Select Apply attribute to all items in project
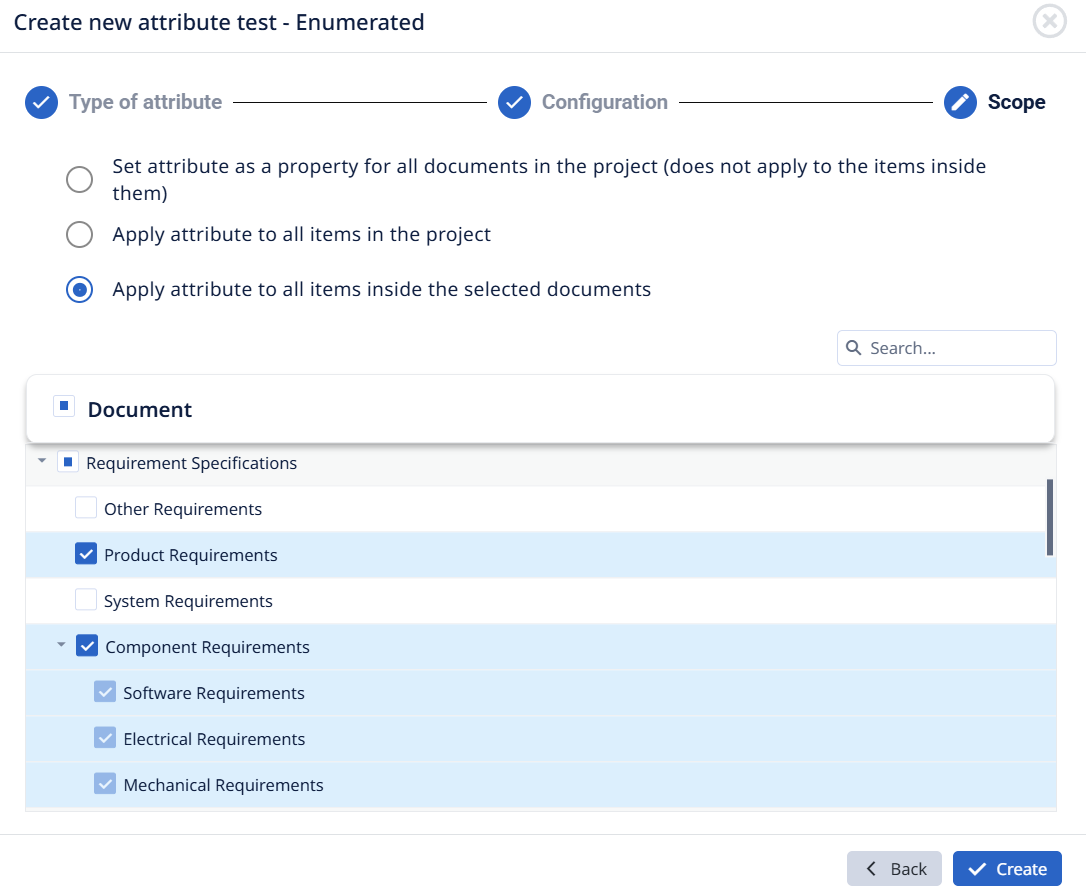 (x=80, y=234)
